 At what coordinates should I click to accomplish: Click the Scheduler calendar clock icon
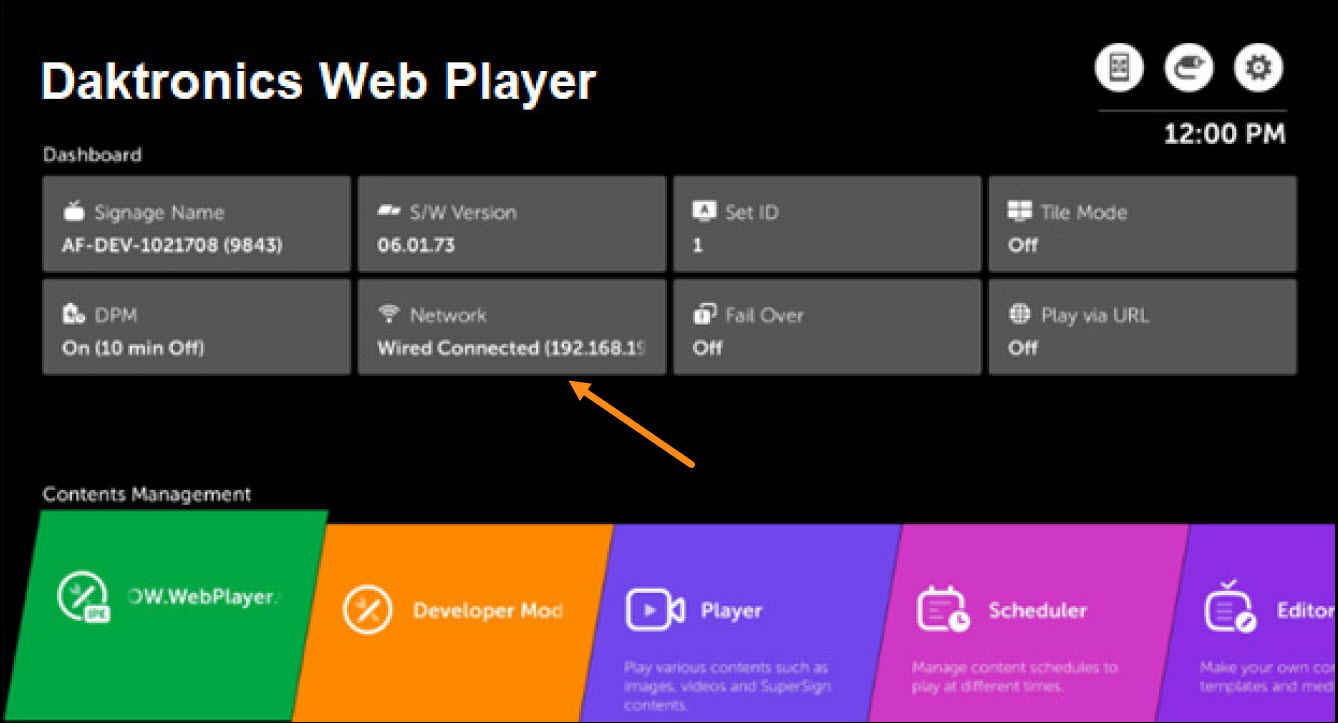click(943, 610)
